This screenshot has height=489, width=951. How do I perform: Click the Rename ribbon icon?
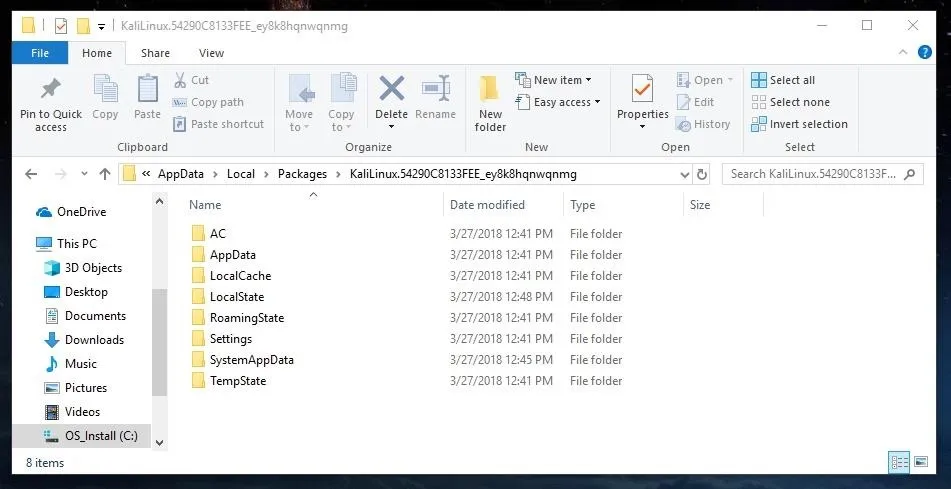coord(435,89)
